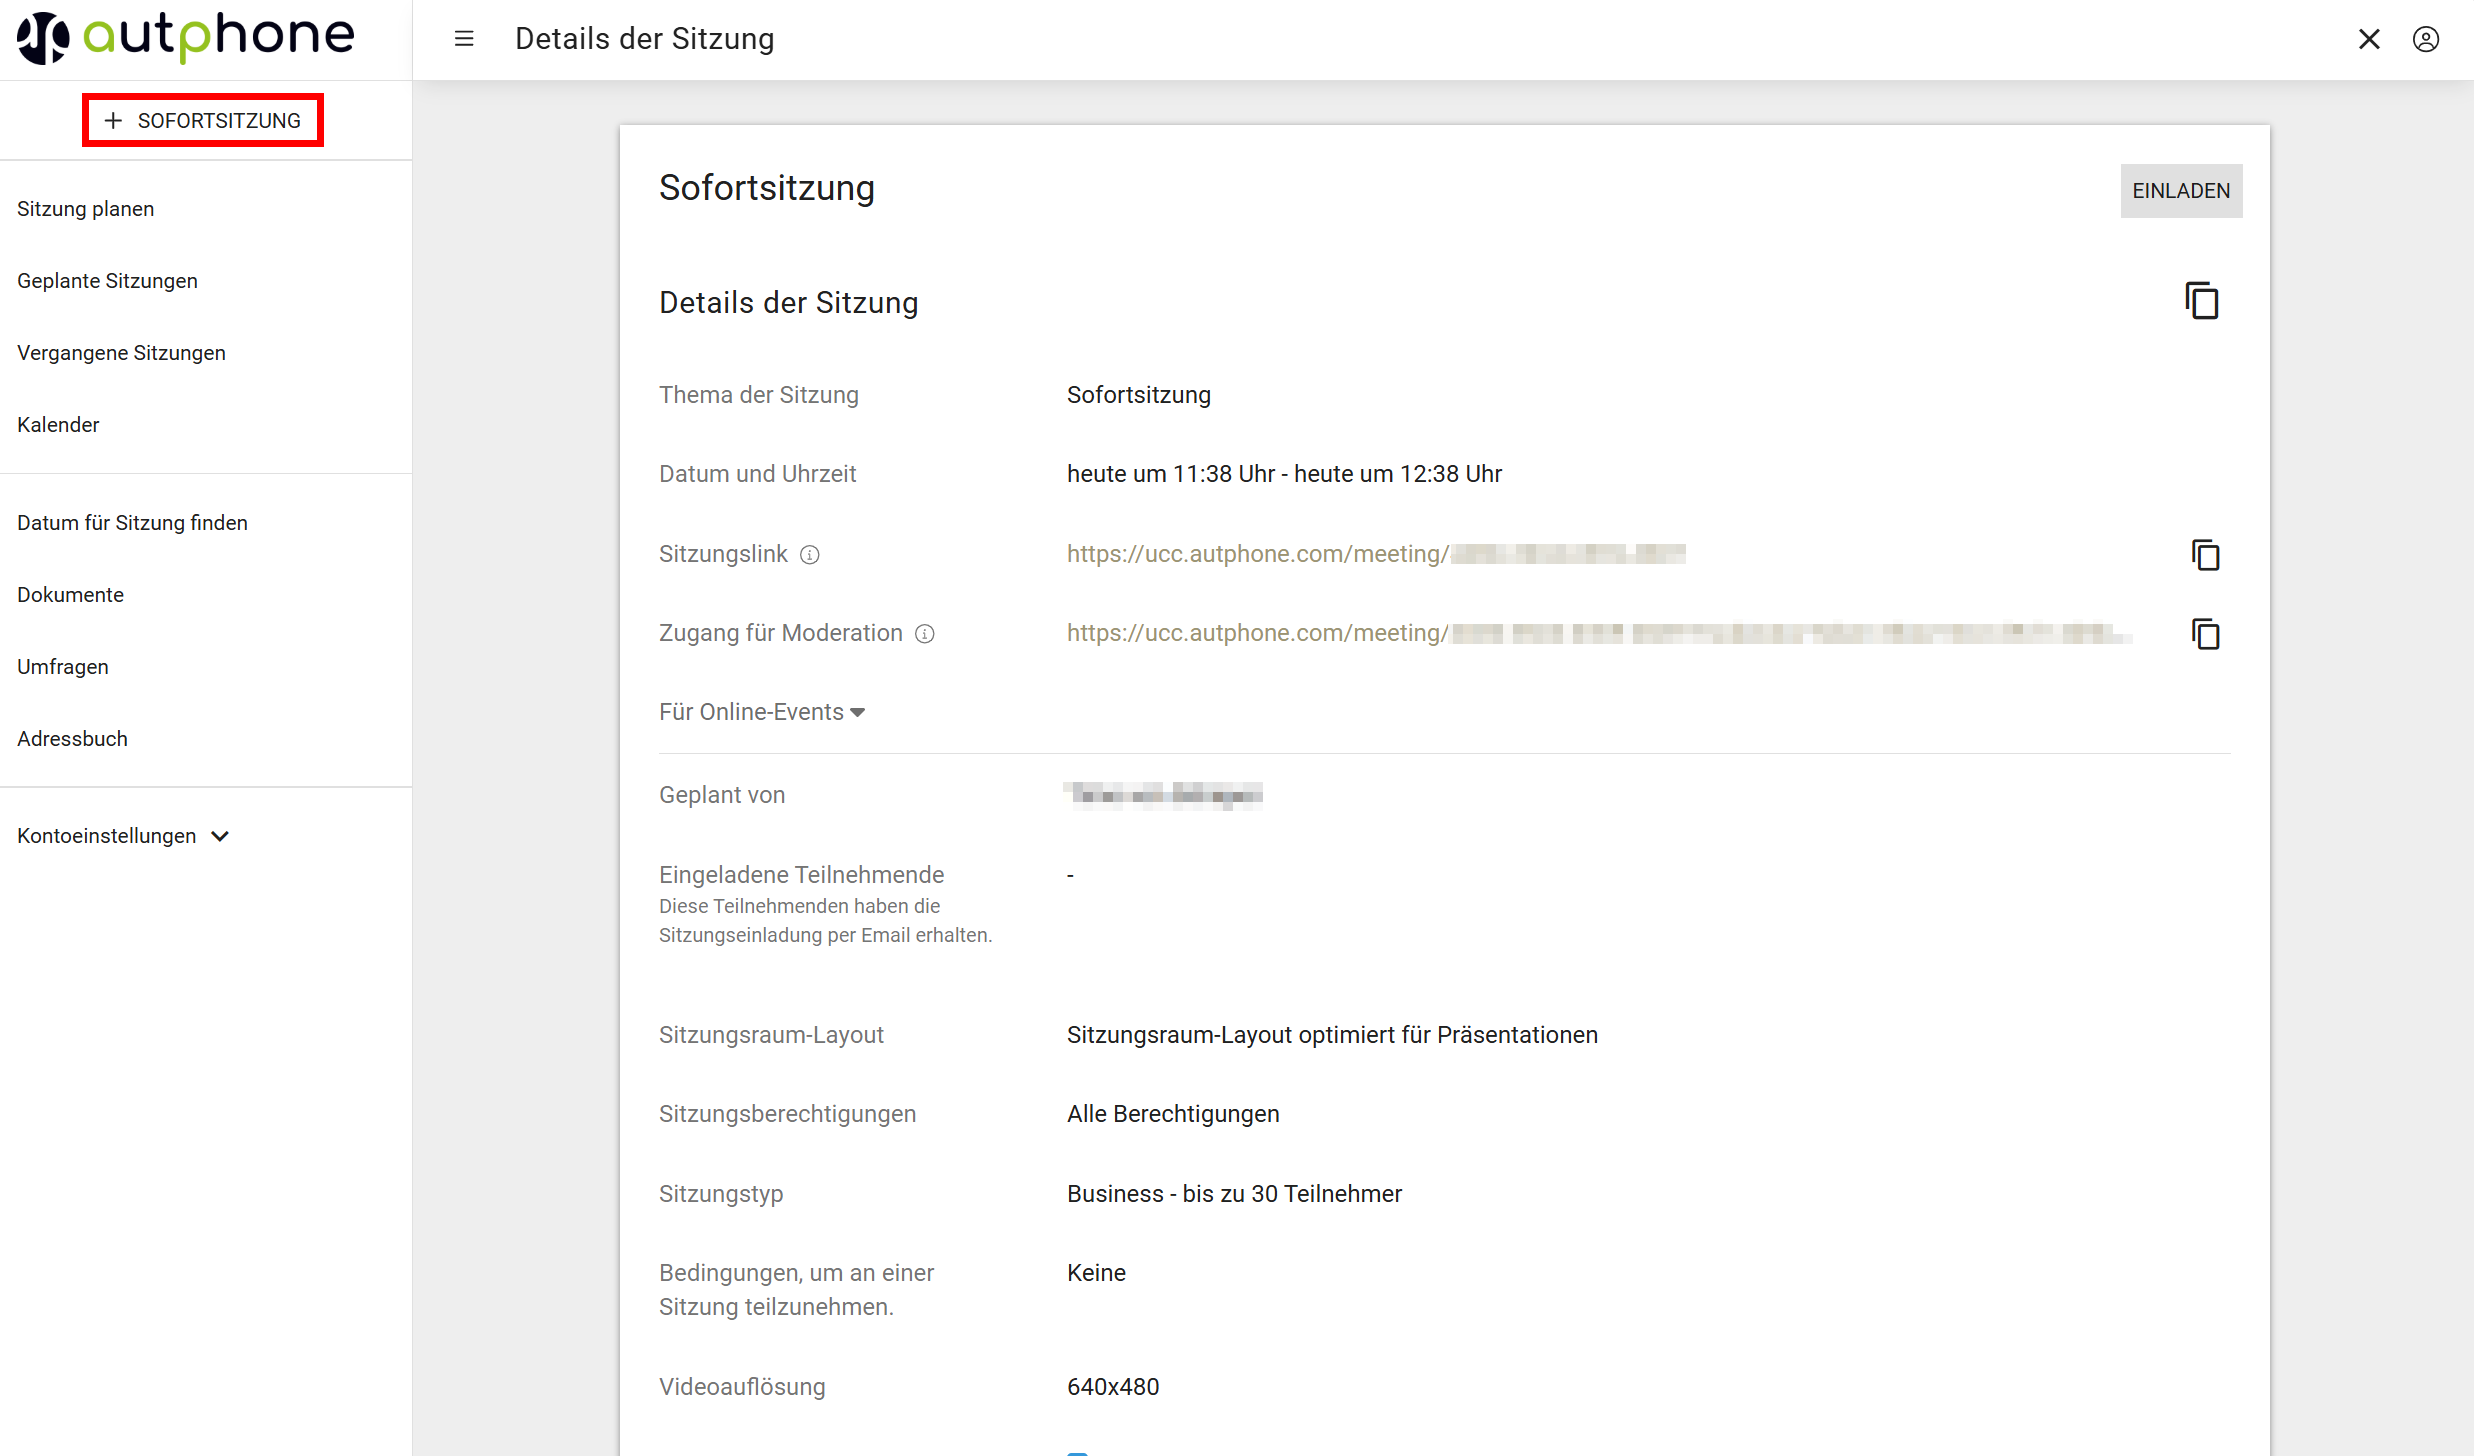
Task: Go to Geplante Sitzungen
Action: pos(108,281)
